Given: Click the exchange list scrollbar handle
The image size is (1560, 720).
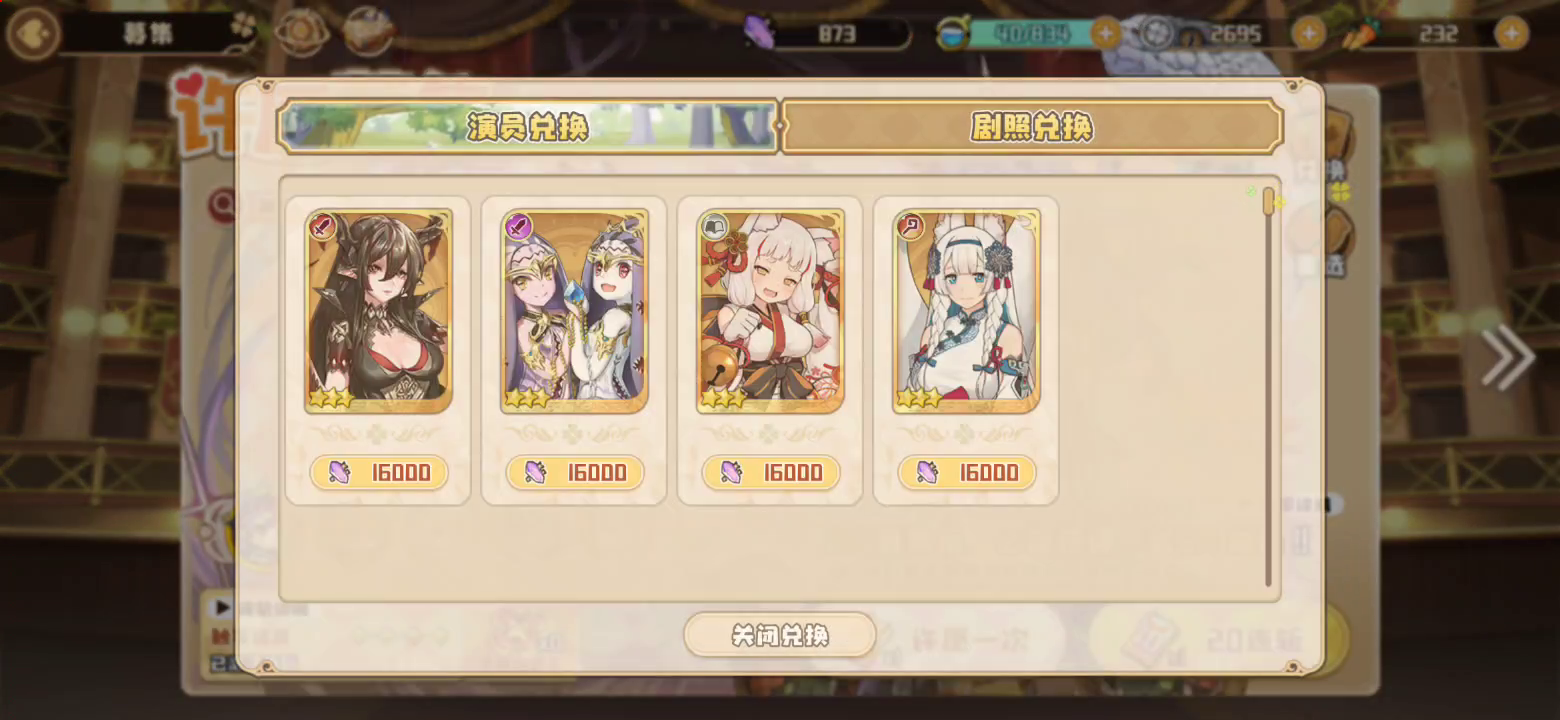Looking at the screenshot, I should coord(1268,202).
